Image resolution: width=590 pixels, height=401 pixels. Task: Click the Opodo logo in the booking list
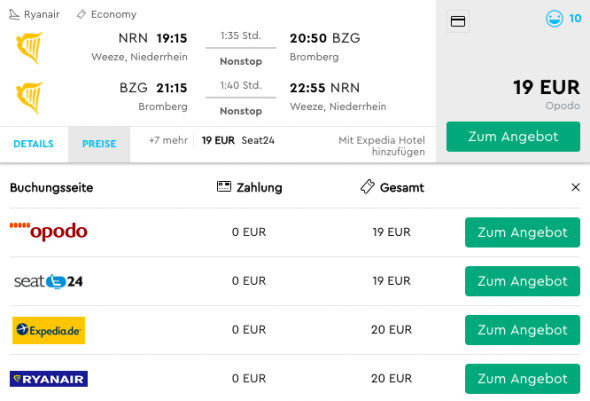(x=49, y=231)
